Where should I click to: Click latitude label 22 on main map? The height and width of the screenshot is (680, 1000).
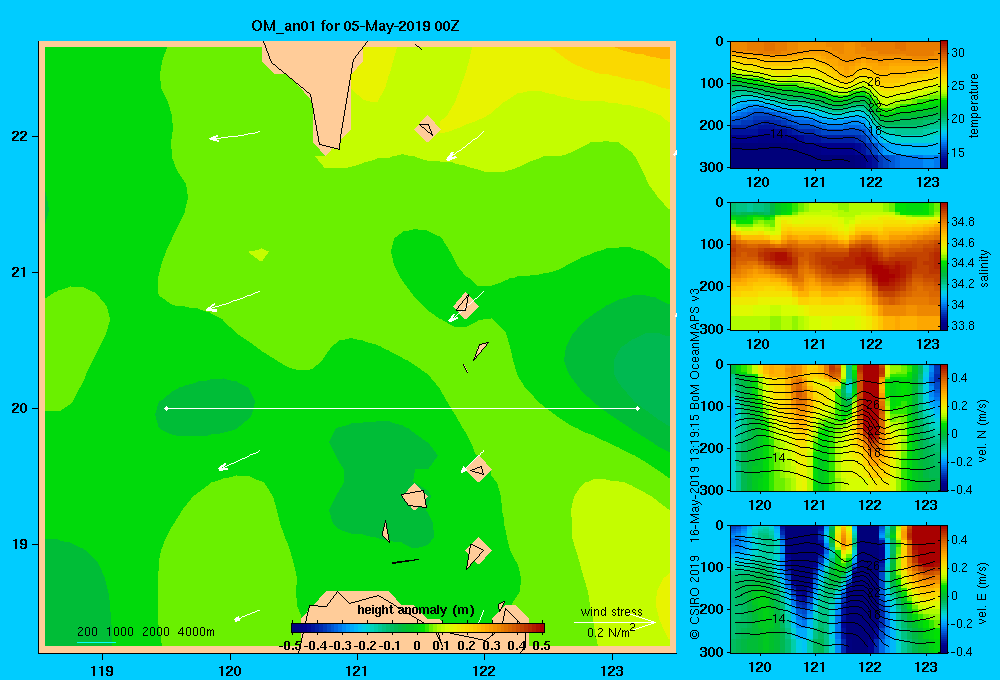click(x=20, y=136)
